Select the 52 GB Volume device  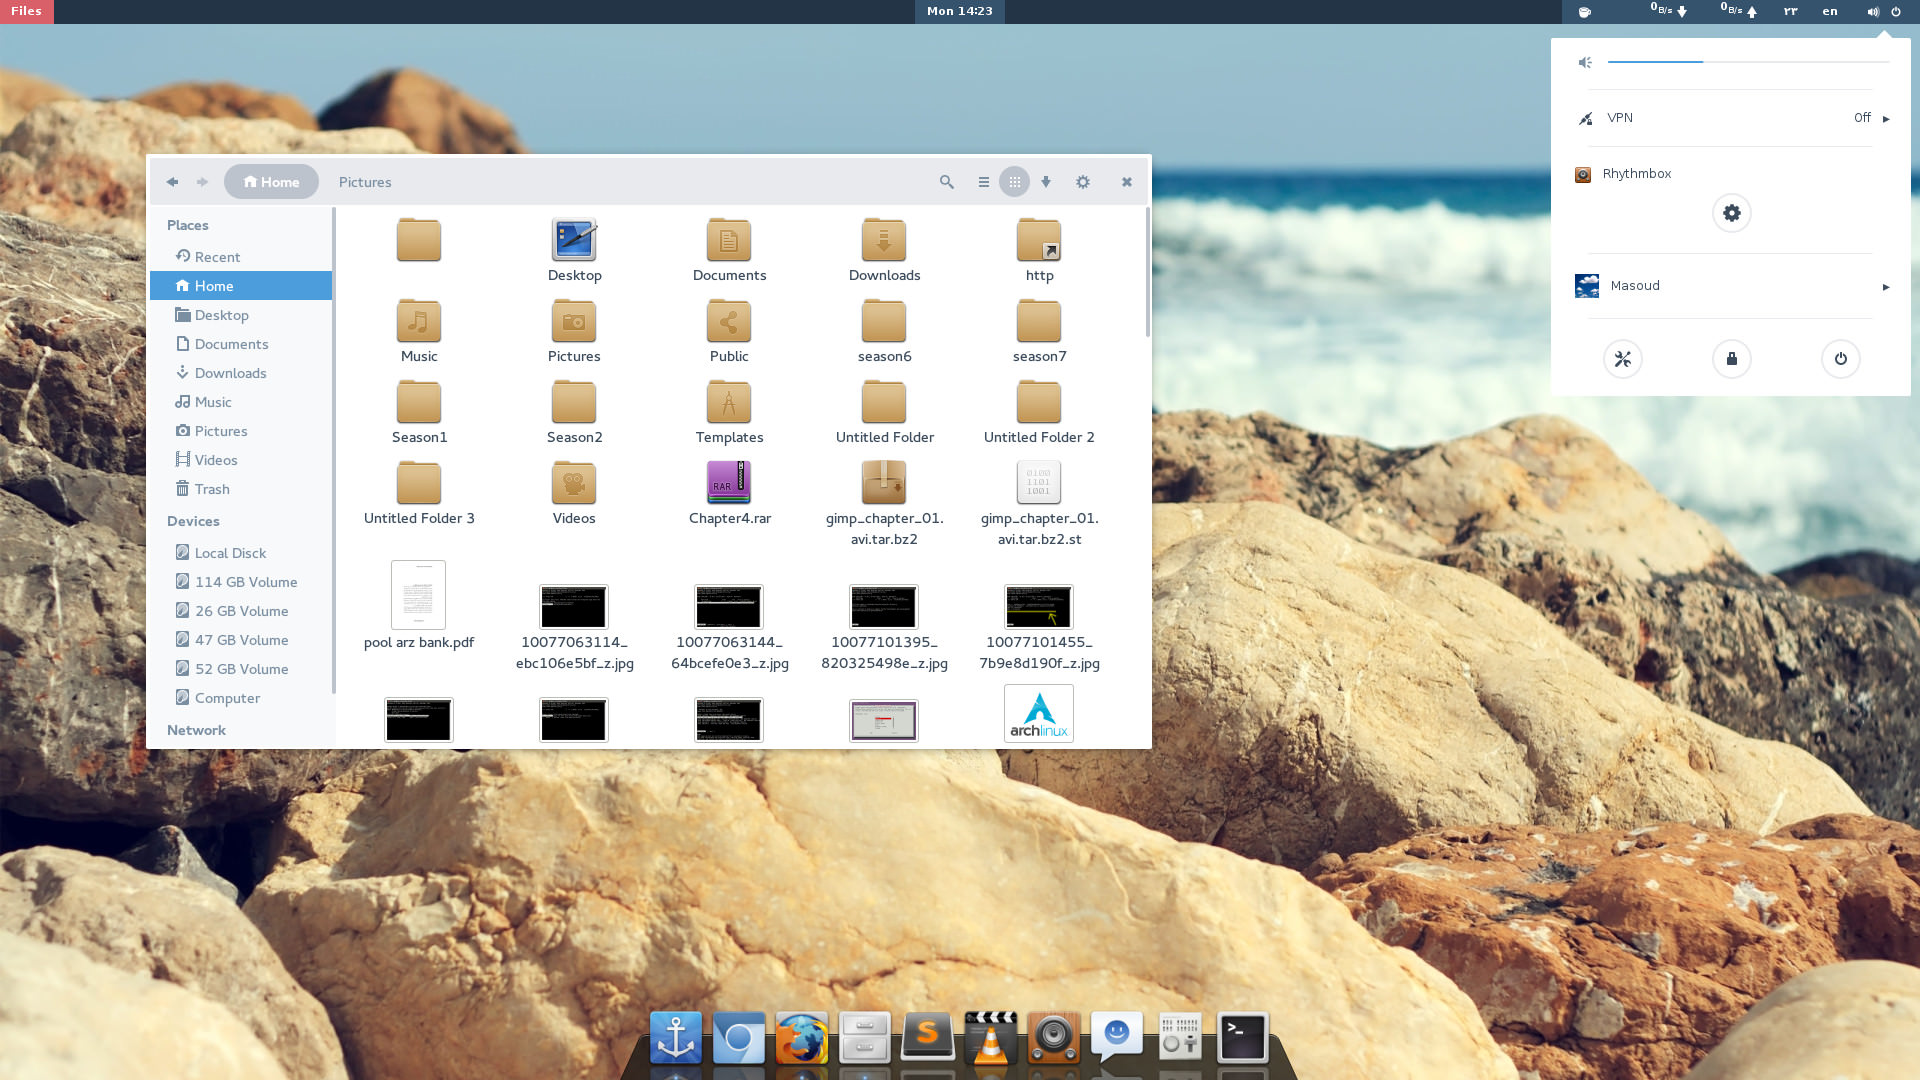(241, 669)
